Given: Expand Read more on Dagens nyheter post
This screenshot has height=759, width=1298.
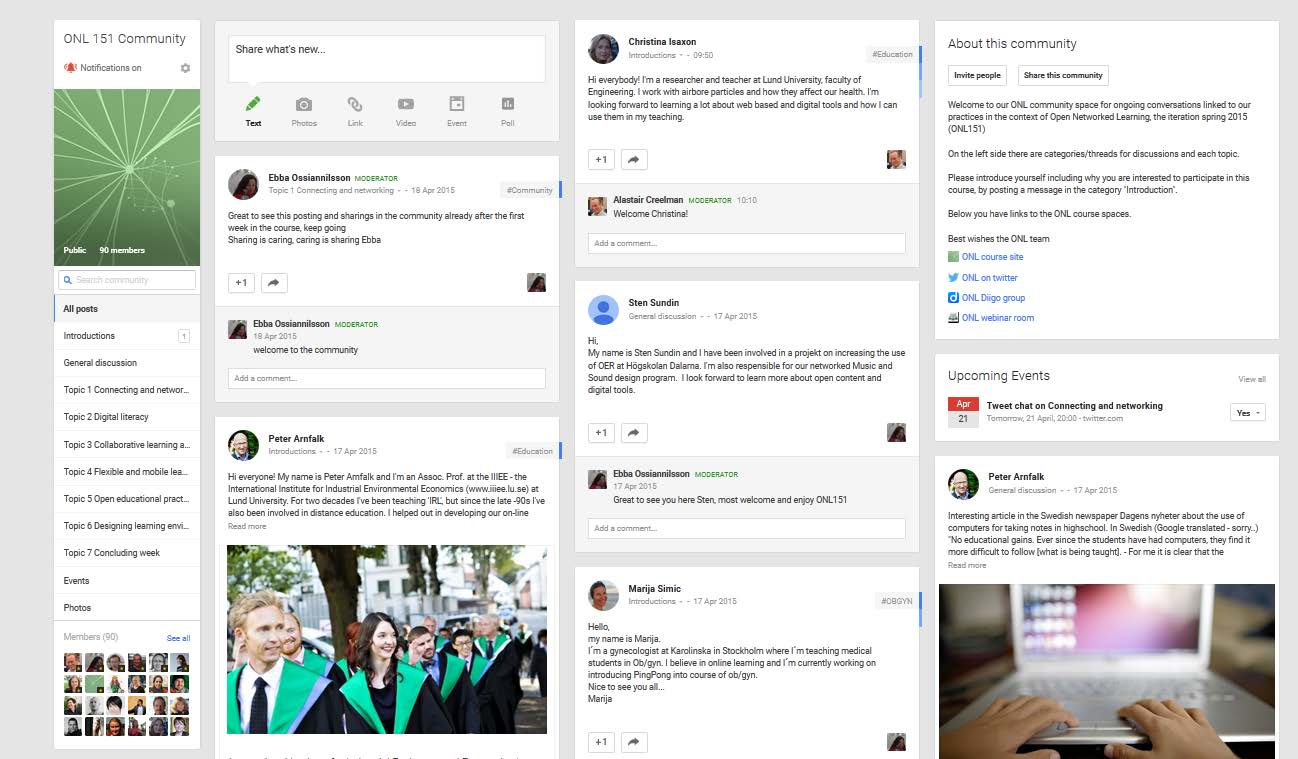Looking at the screenshot, I should click(967, 565).
